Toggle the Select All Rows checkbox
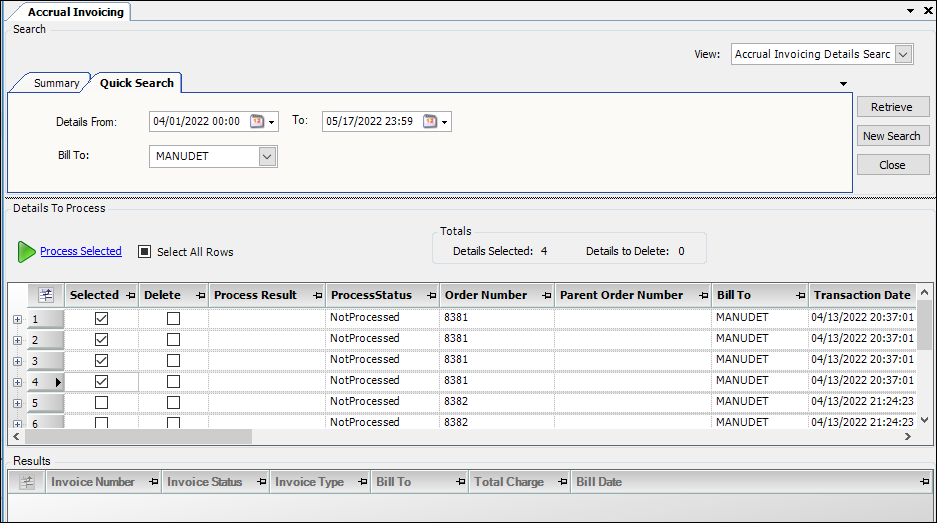Viewport: 937px width, 523px height. coord(145,252)
